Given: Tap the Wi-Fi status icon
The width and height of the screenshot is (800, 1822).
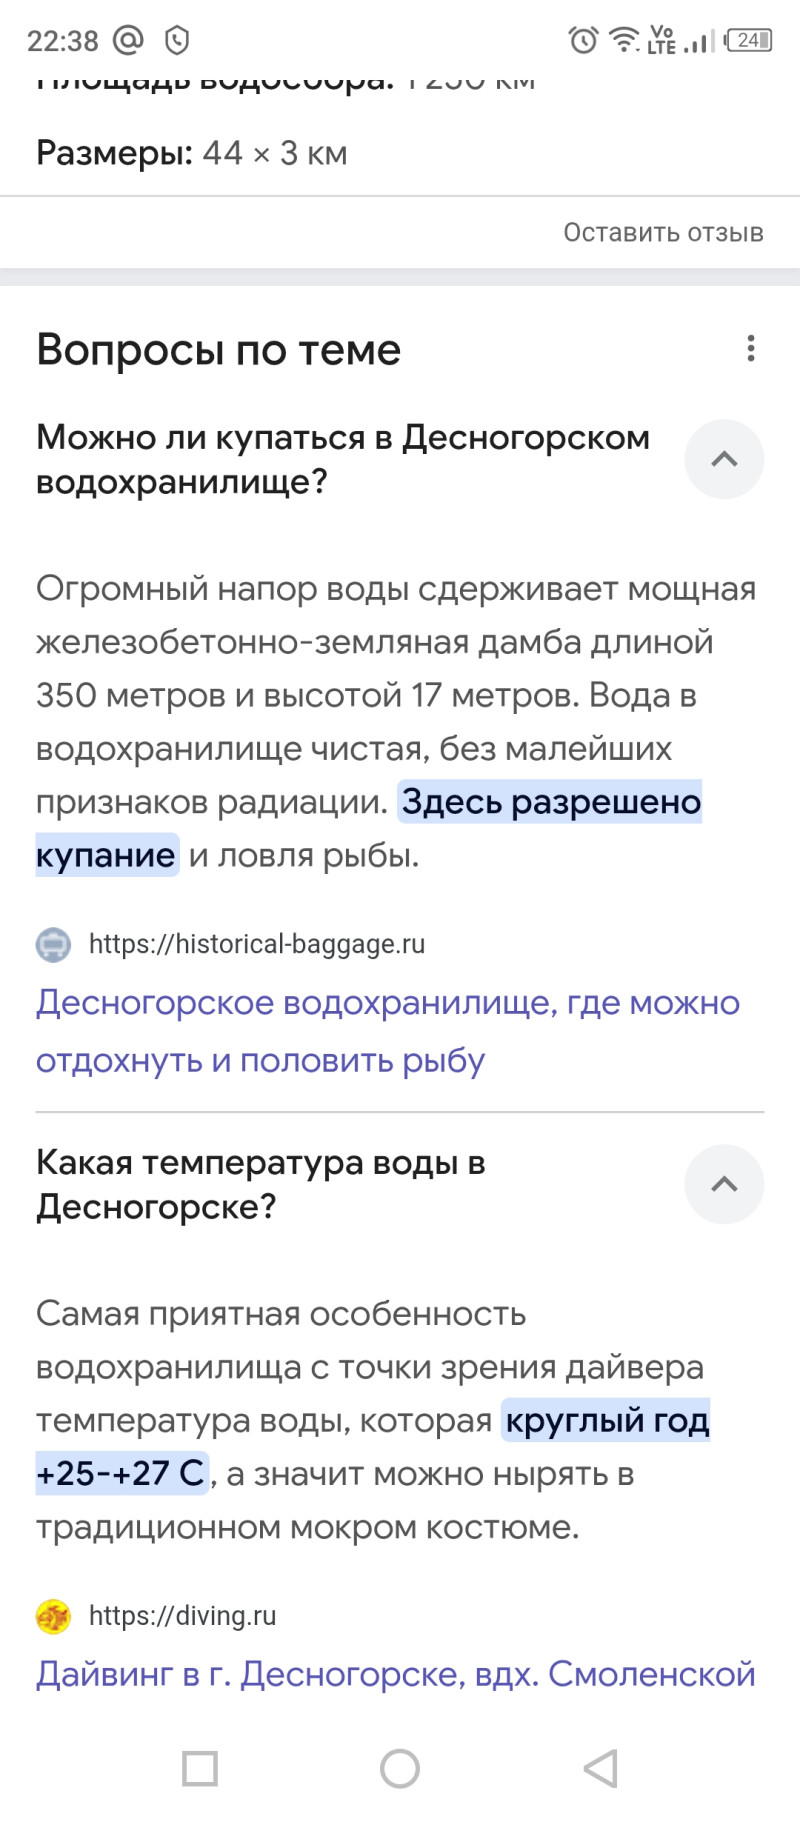Looking at the screenshot, I should (x=624, y=40).
